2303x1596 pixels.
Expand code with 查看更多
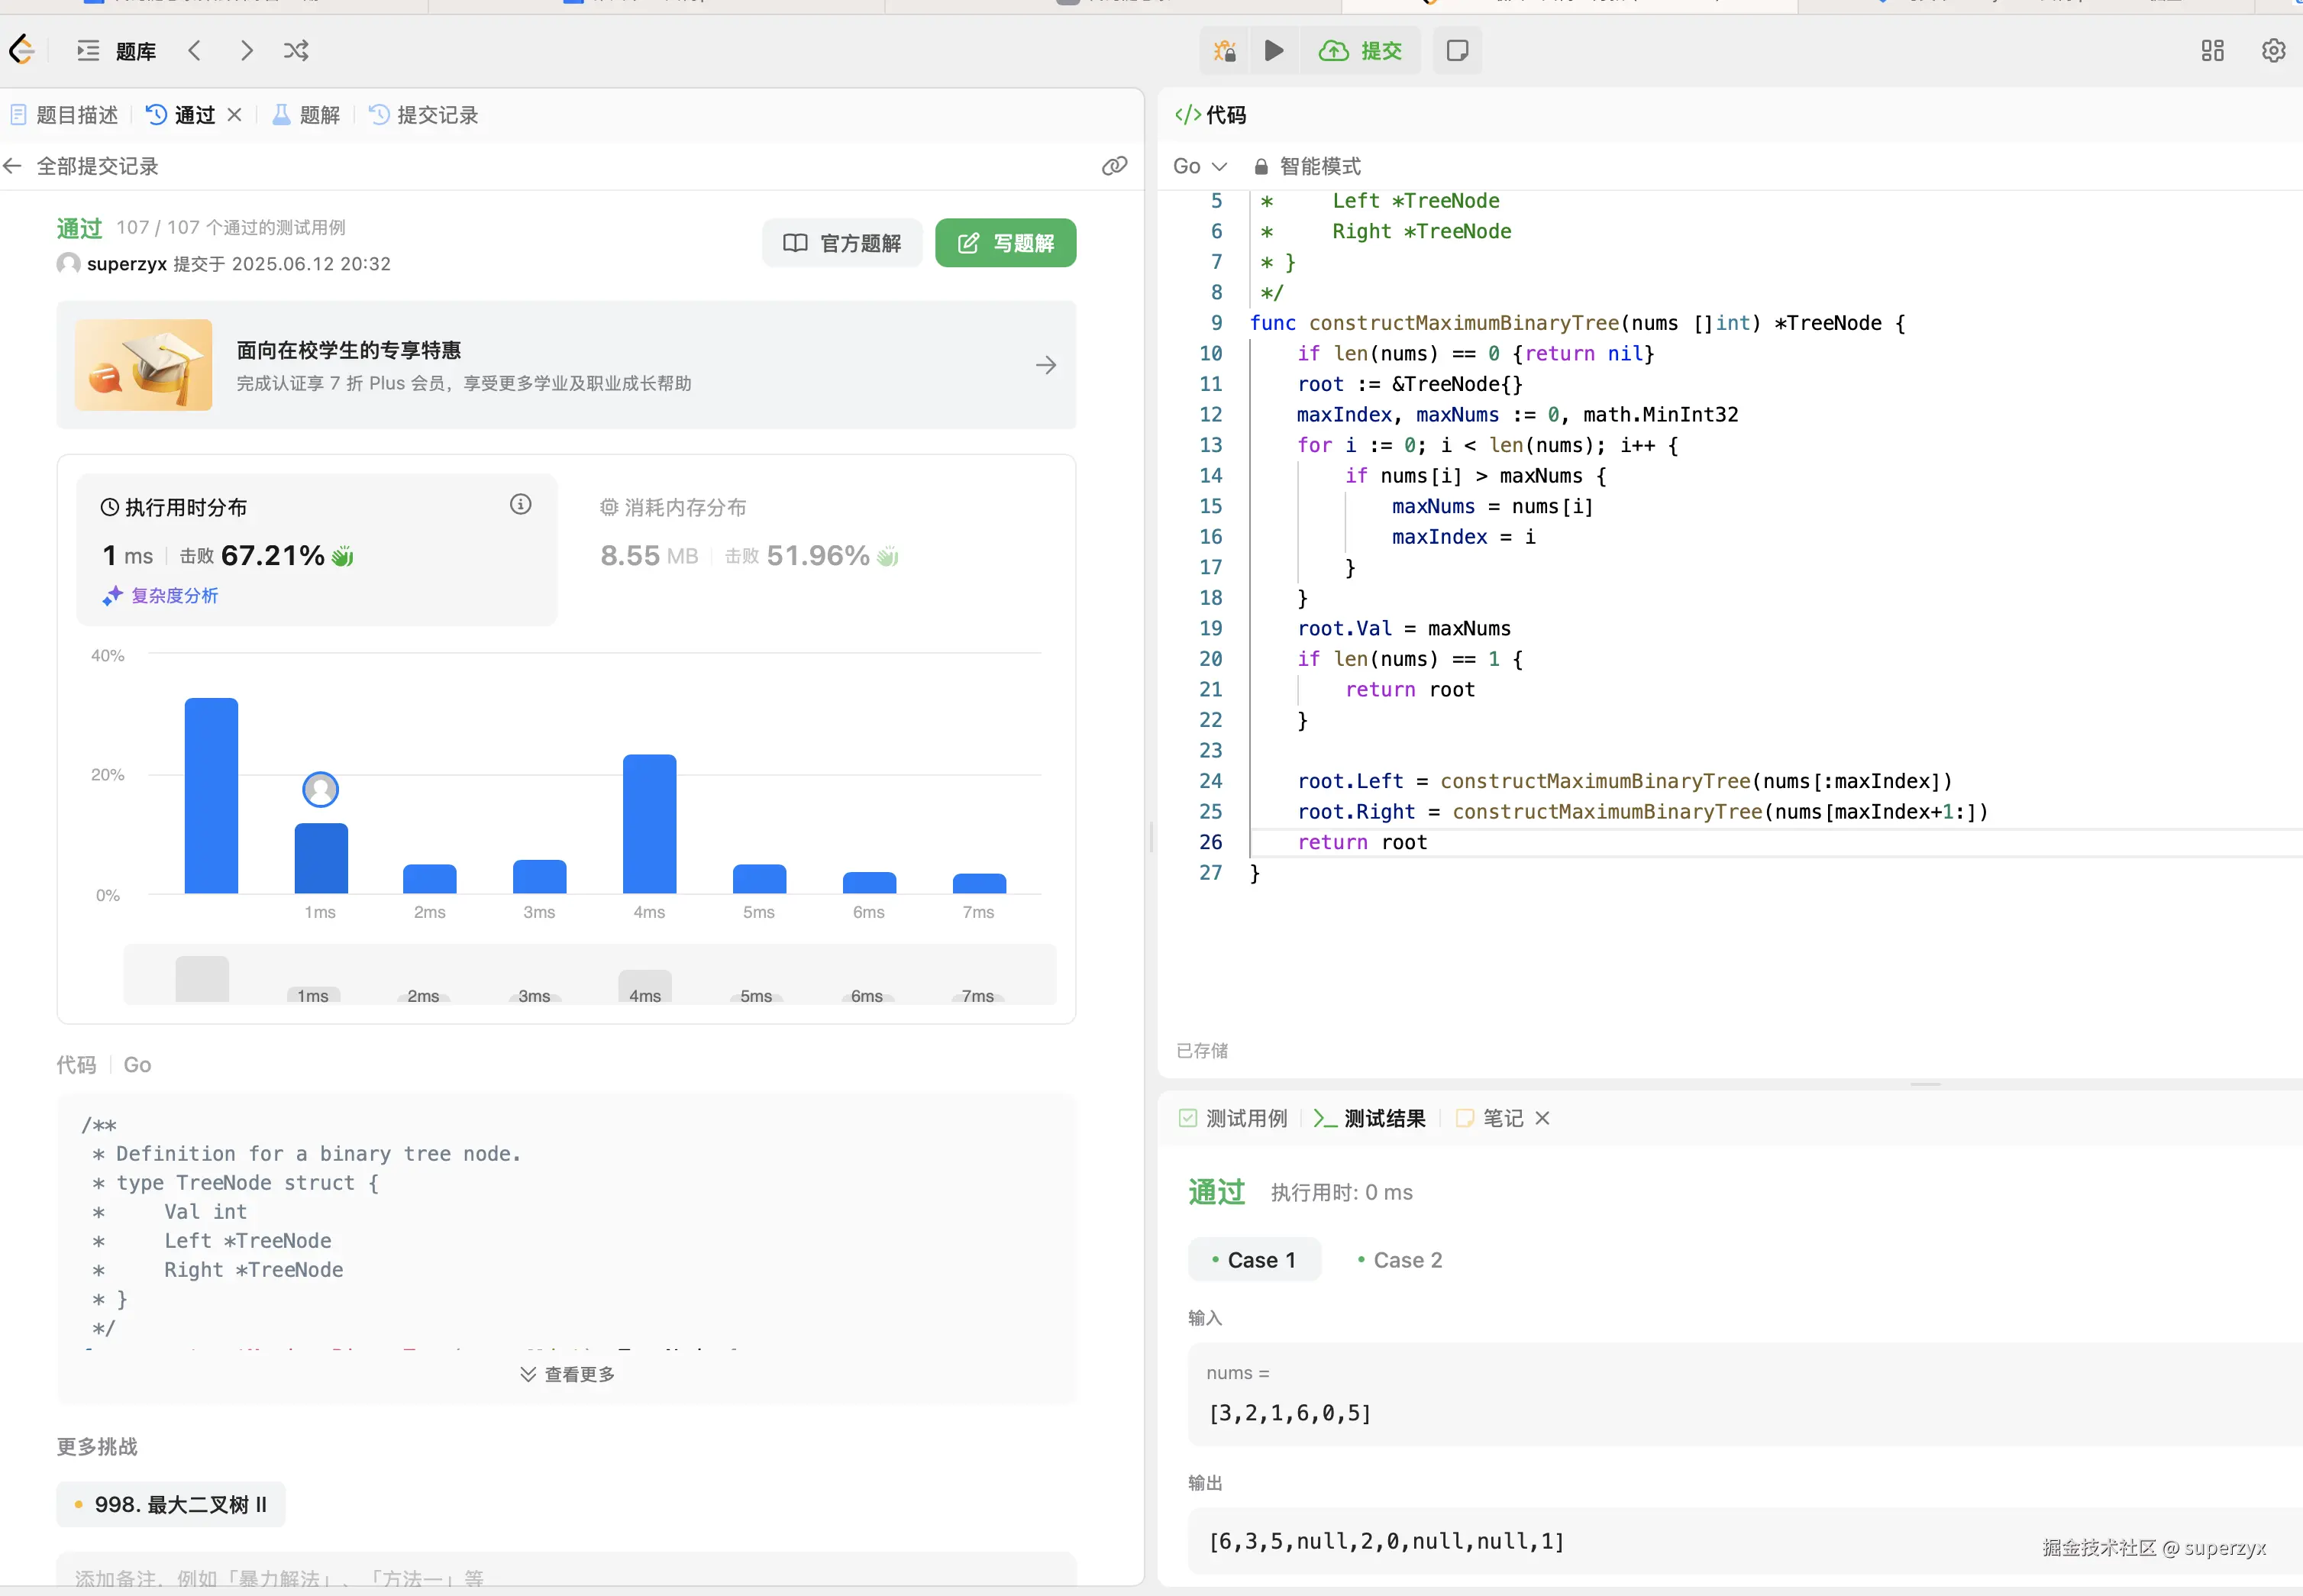tap(567, 1374)
